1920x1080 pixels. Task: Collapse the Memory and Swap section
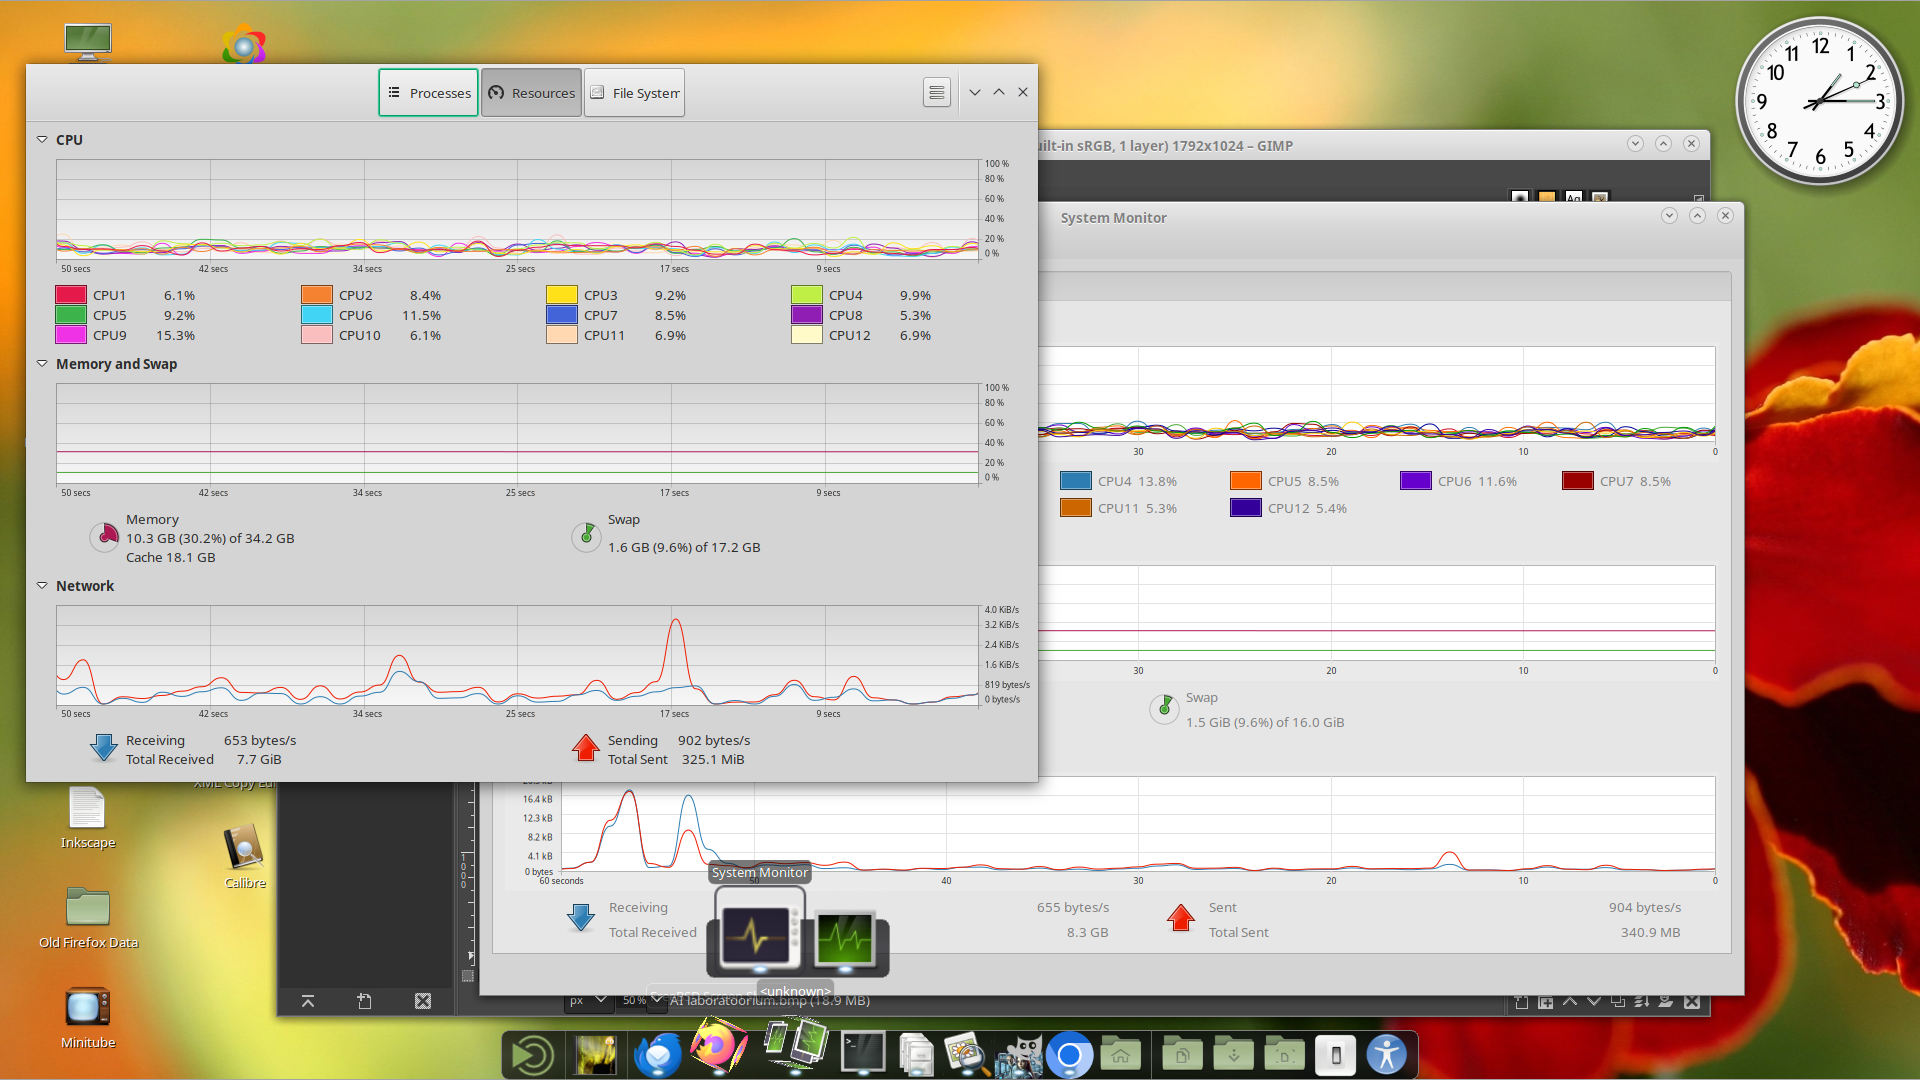42,364
